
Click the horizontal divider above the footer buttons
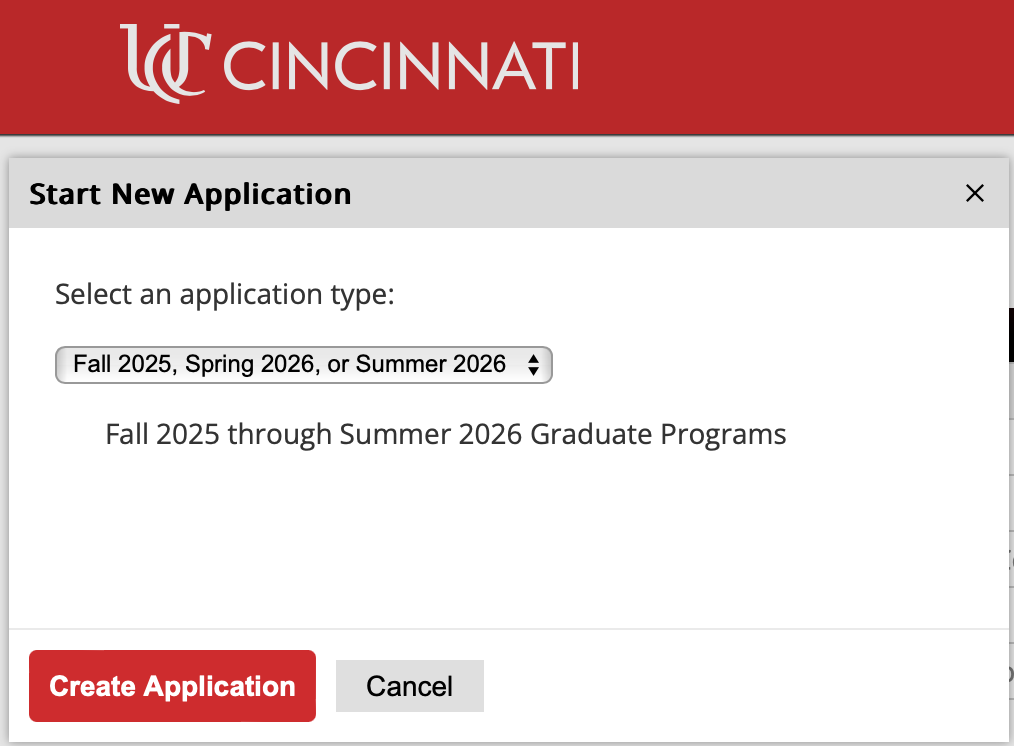click(500, 629)
